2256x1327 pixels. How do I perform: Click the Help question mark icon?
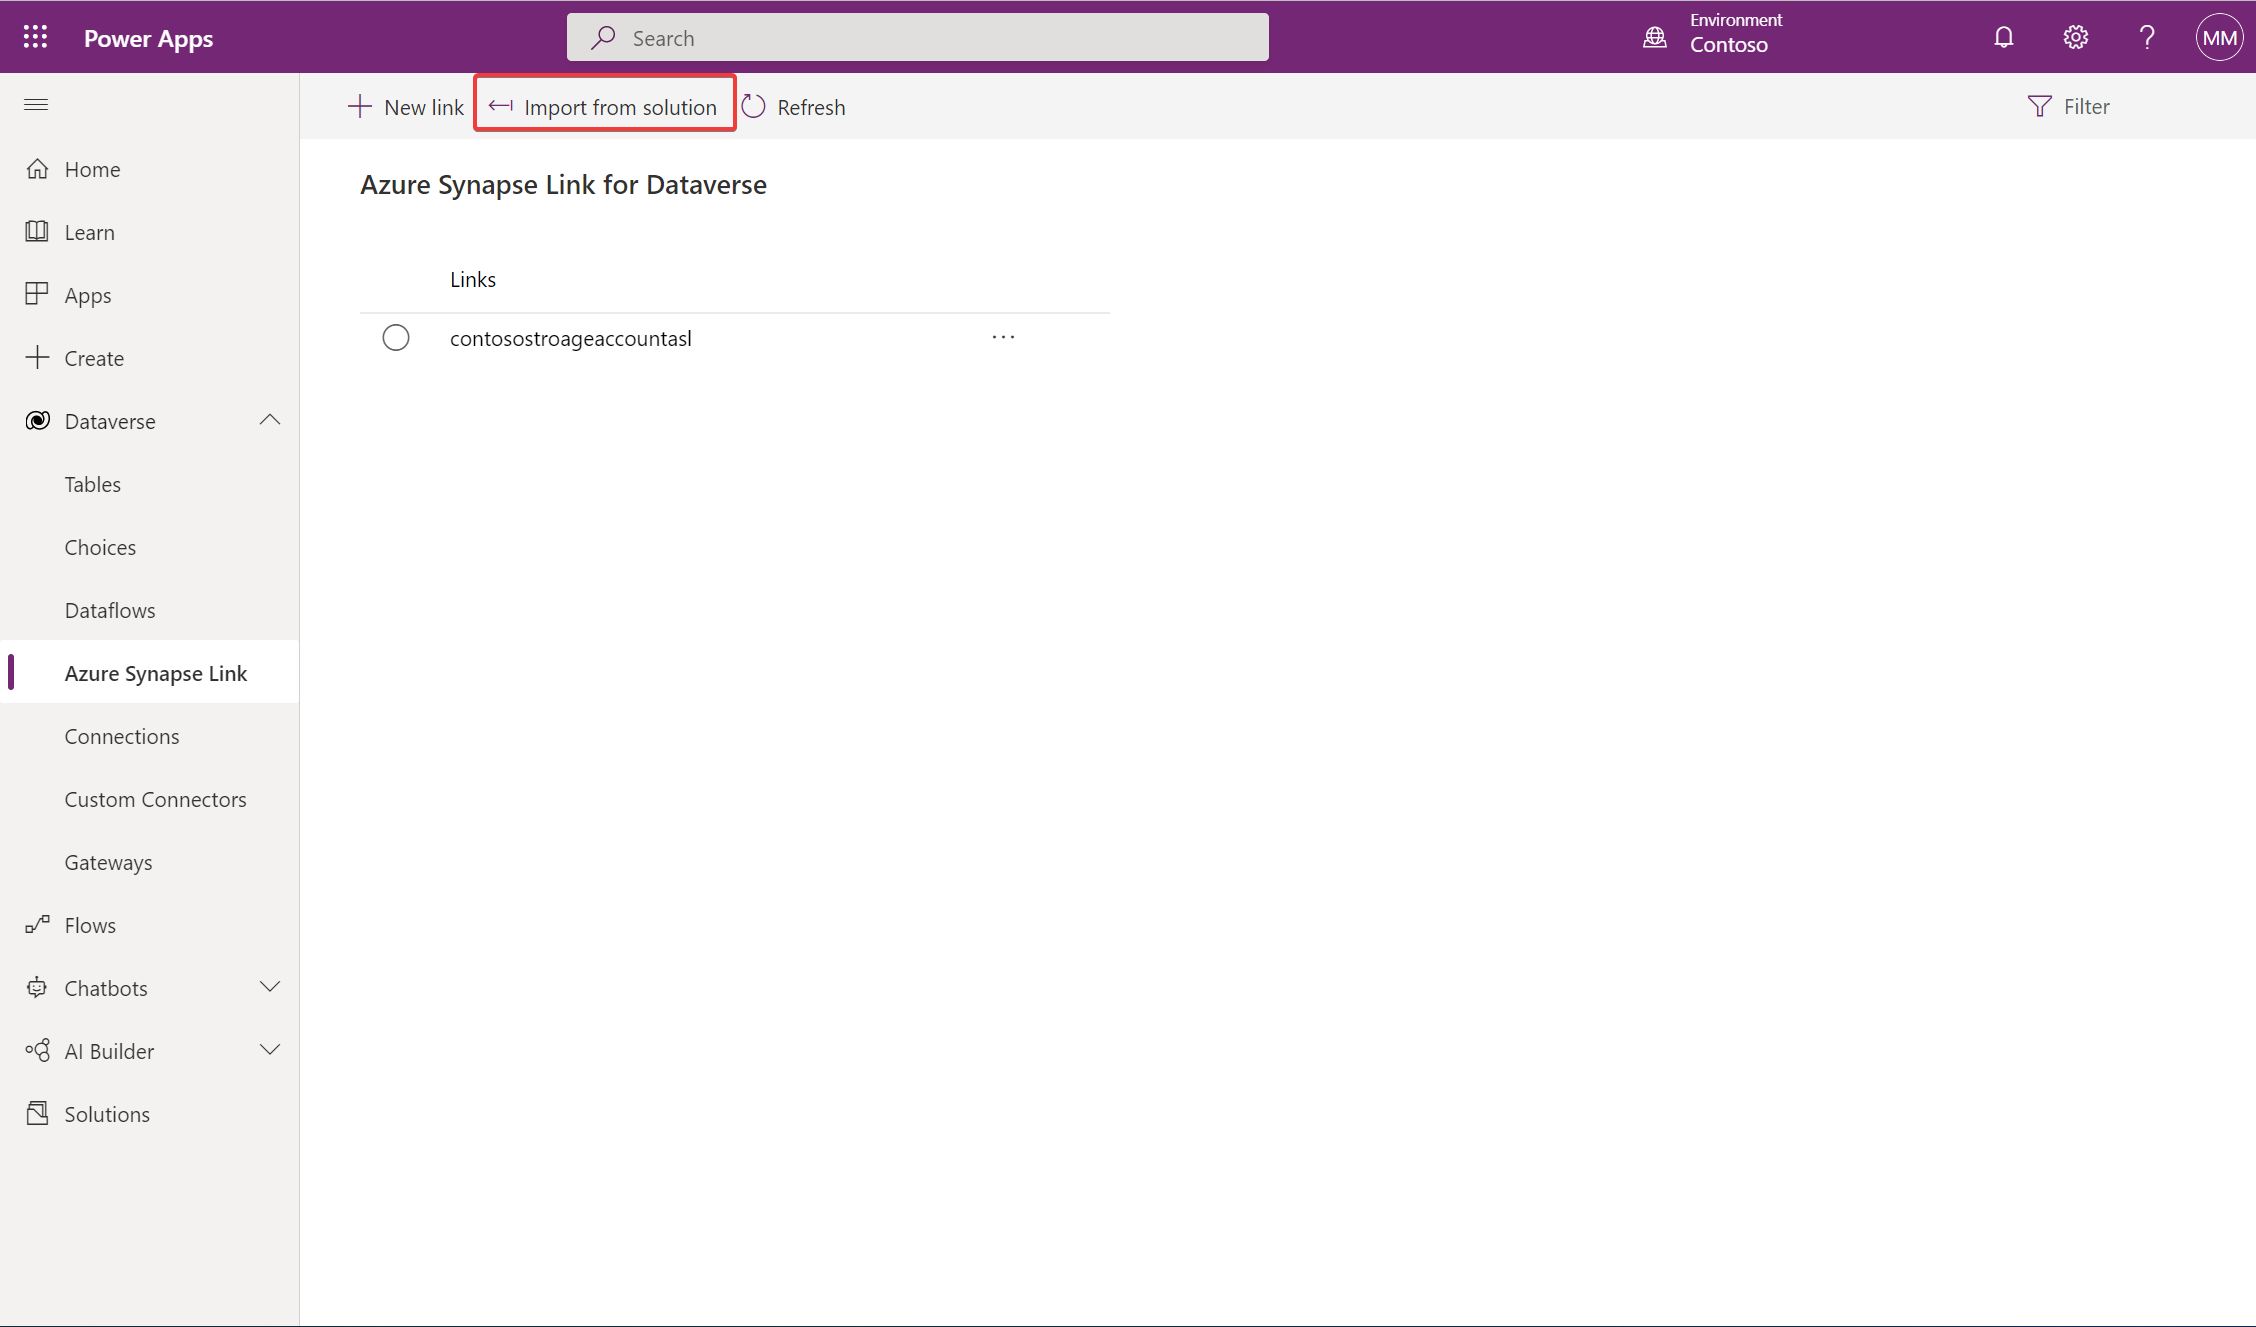point(2144,36)
